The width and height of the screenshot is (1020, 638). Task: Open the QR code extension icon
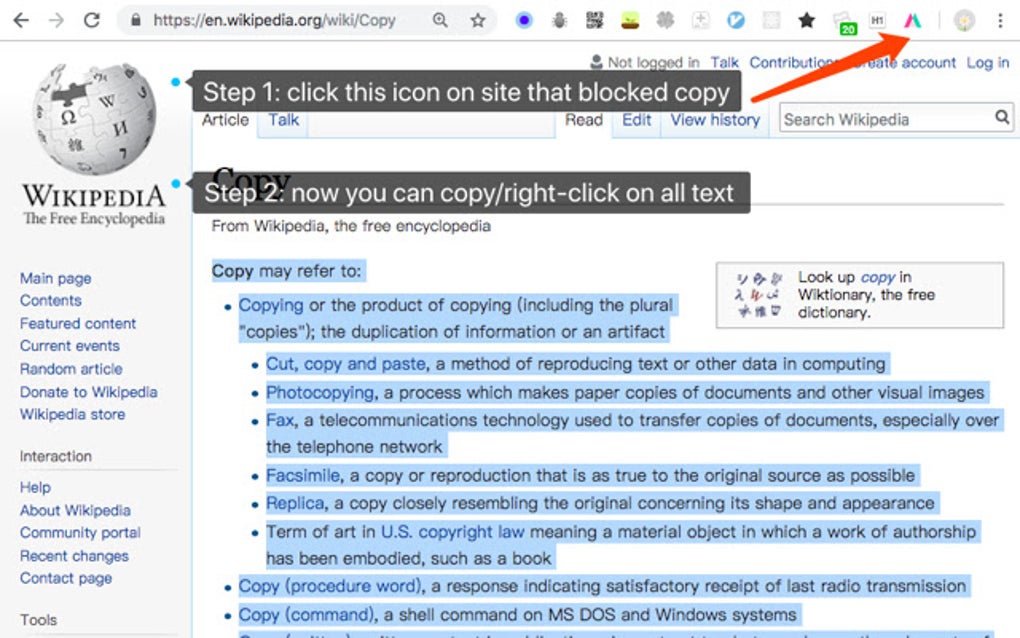coord(594,20)
